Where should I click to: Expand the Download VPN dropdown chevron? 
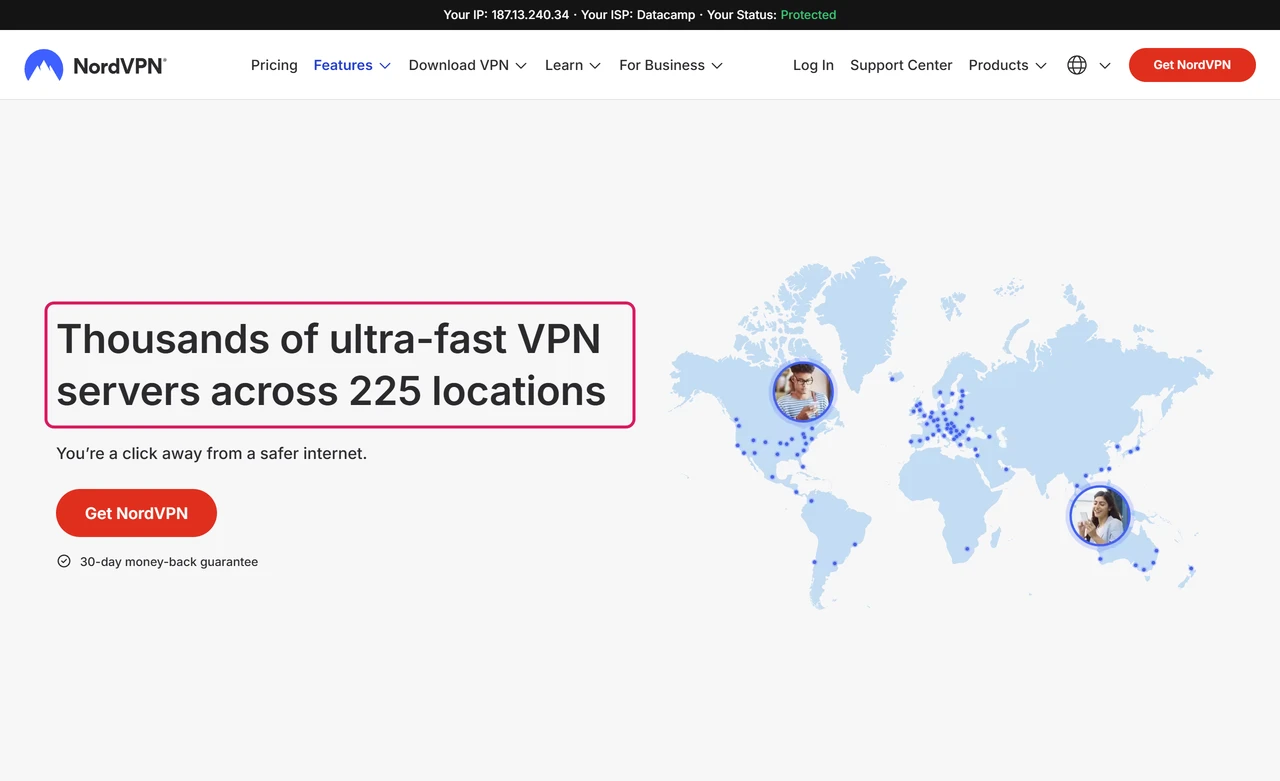click(521, 66)
